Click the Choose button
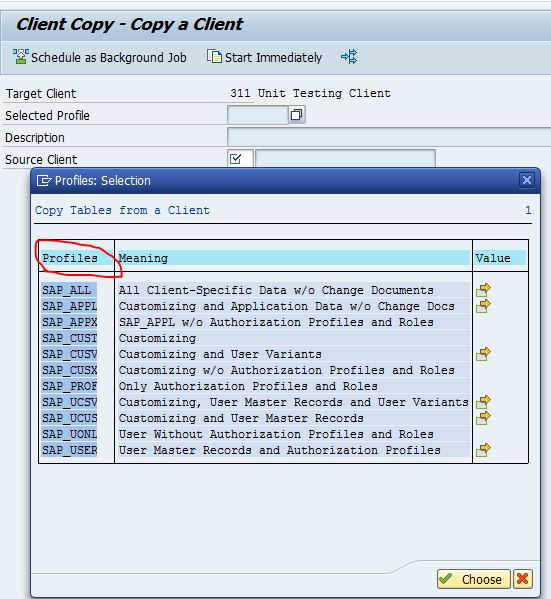This screenshot has width=551, height=599. coord(473,579)
